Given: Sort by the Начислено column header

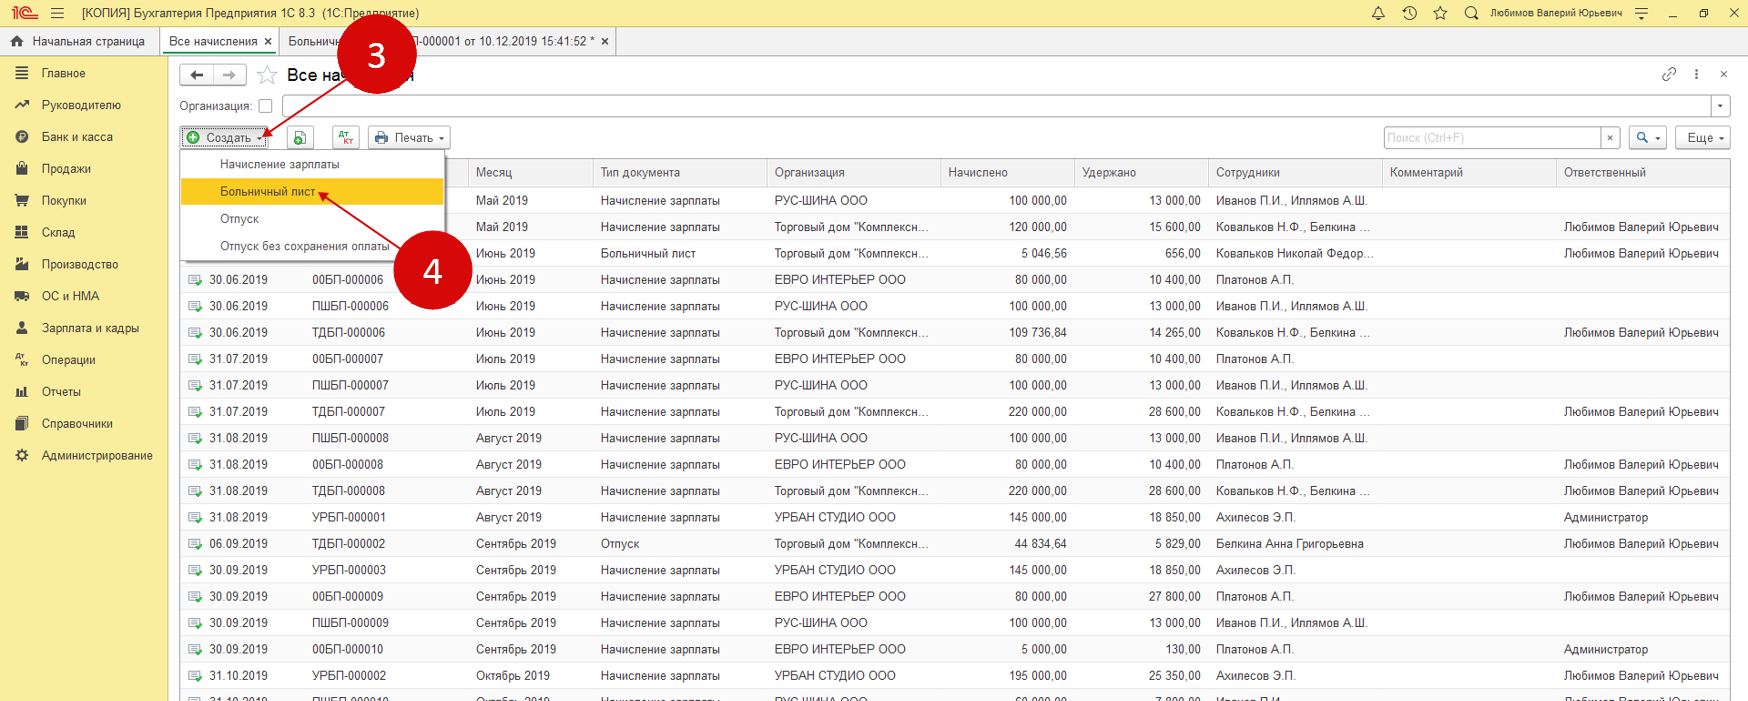Looking at the screenshot, I should (978, 173).
